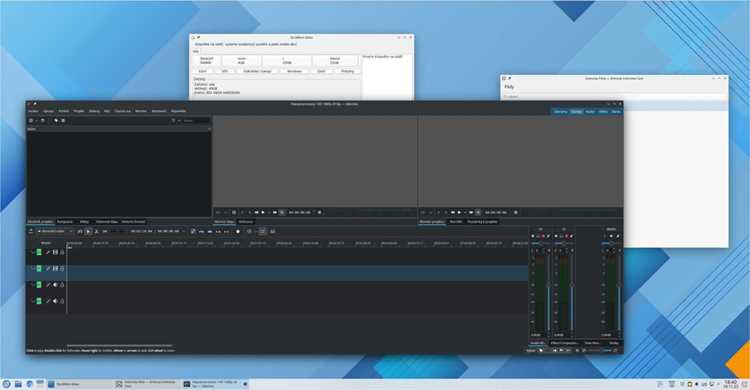Click the white circle icon in timeline toolbar
Screen dimensions: 750x390
[238, 232]
